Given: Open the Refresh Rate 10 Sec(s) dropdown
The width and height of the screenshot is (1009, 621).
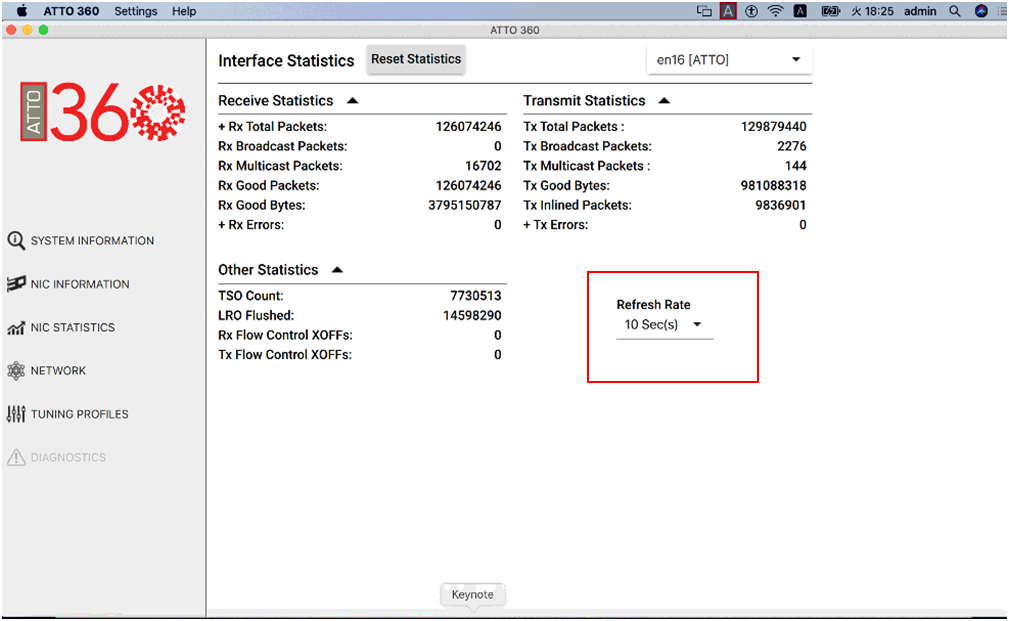Looking at the screenshot, I should point(664,324).
